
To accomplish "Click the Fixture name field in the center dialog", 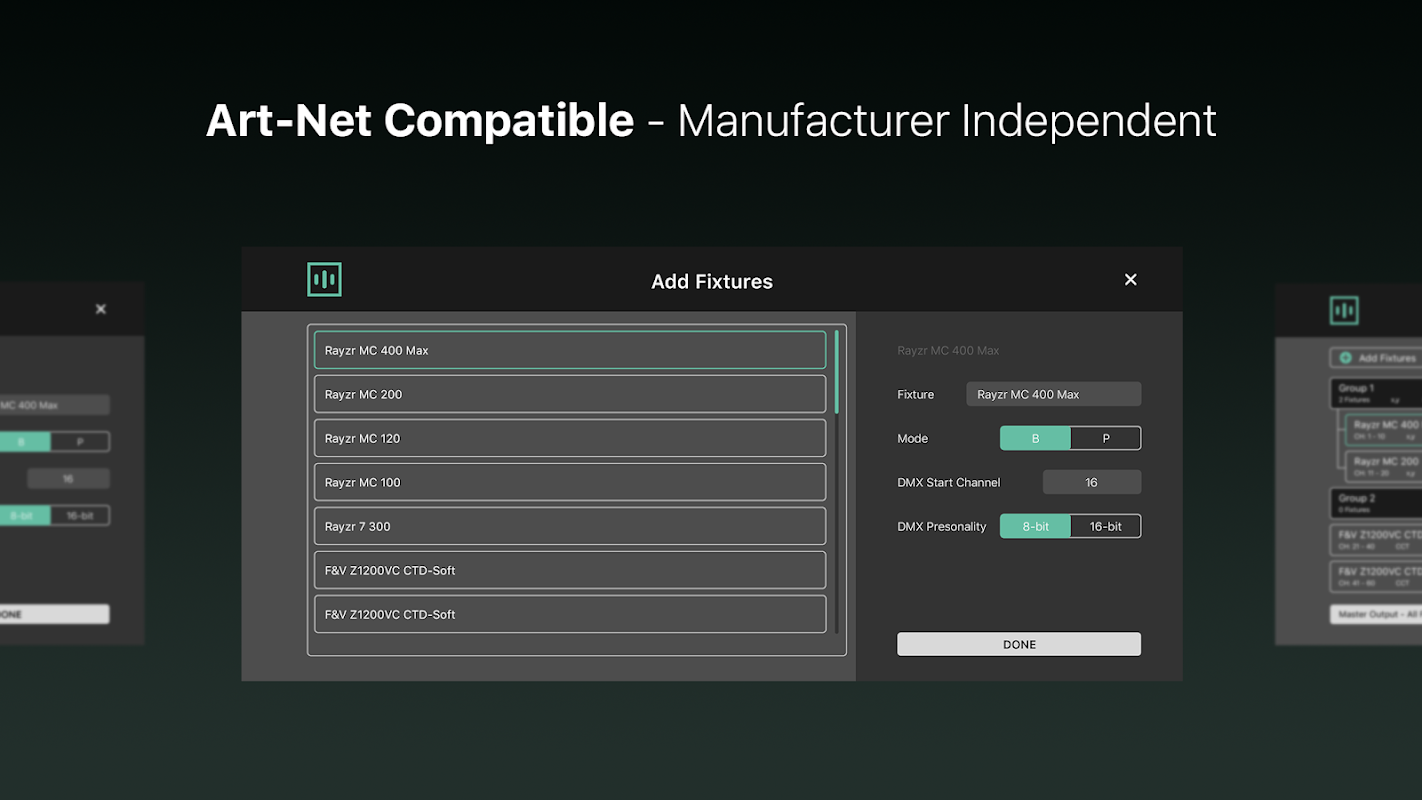I will pyautogui.click(x=1053, y=394).
